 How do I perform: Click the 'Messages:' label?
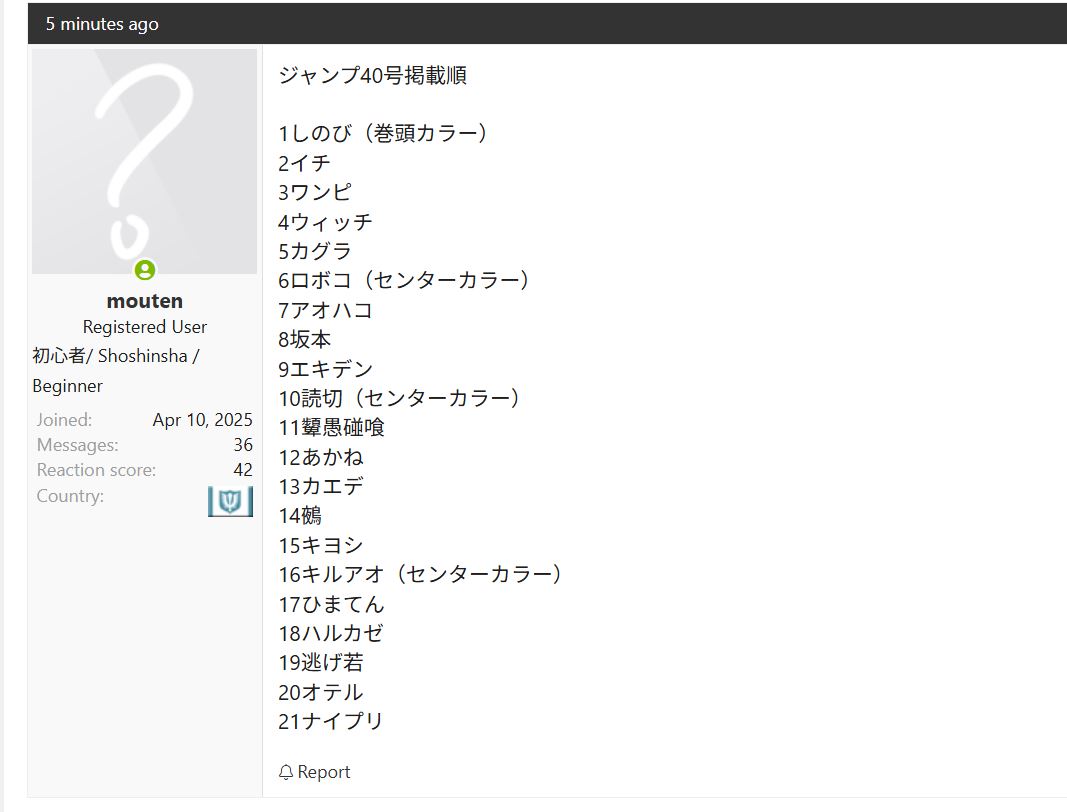pyautogui.click(x=78, y=445)
